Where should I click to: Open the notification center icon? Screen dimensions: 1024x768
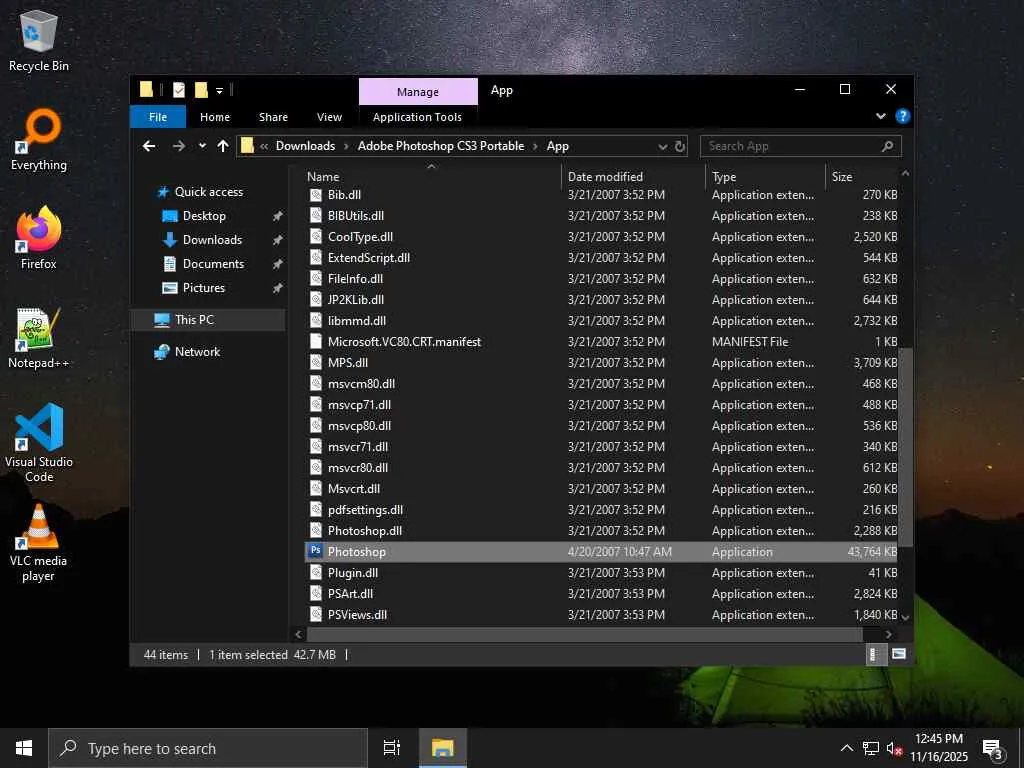pos(993,748)
